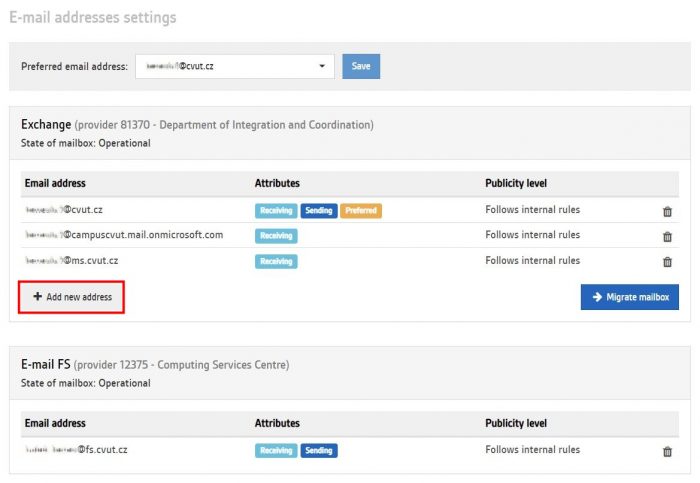Image resolution: width=700 pixels, height=483 pixels.
Task: Remove the @fs.cvut.cz address via trash icon
Action: click(667, 452)
